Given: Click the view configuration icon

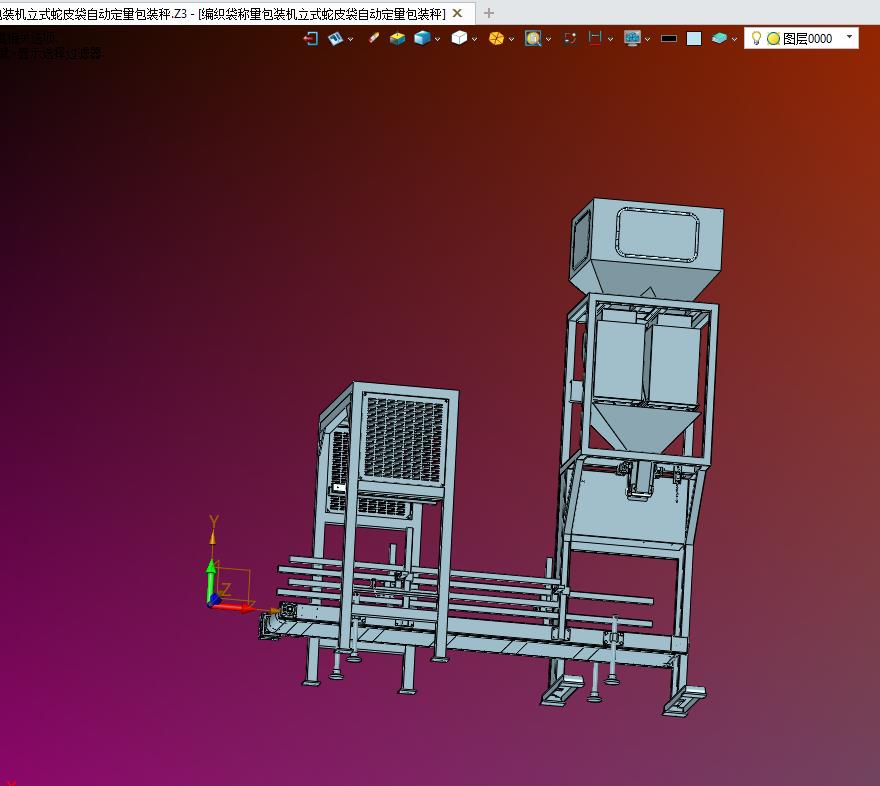Looking at the screenshot, I should pos(335,38).
